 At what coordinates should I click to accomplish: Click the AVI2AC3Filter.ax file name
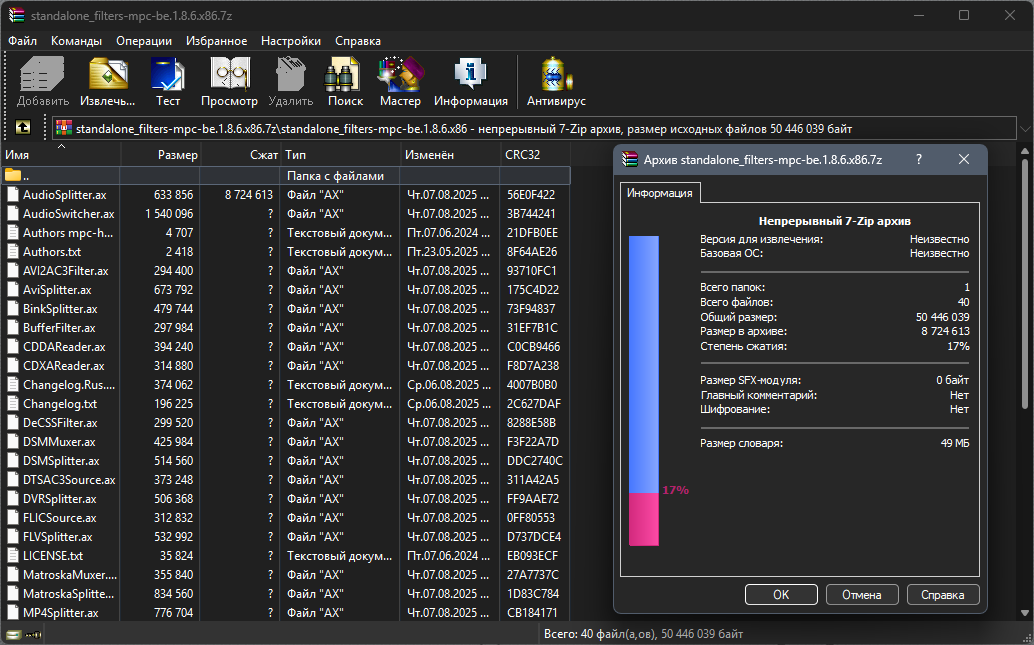pos(66,270)
